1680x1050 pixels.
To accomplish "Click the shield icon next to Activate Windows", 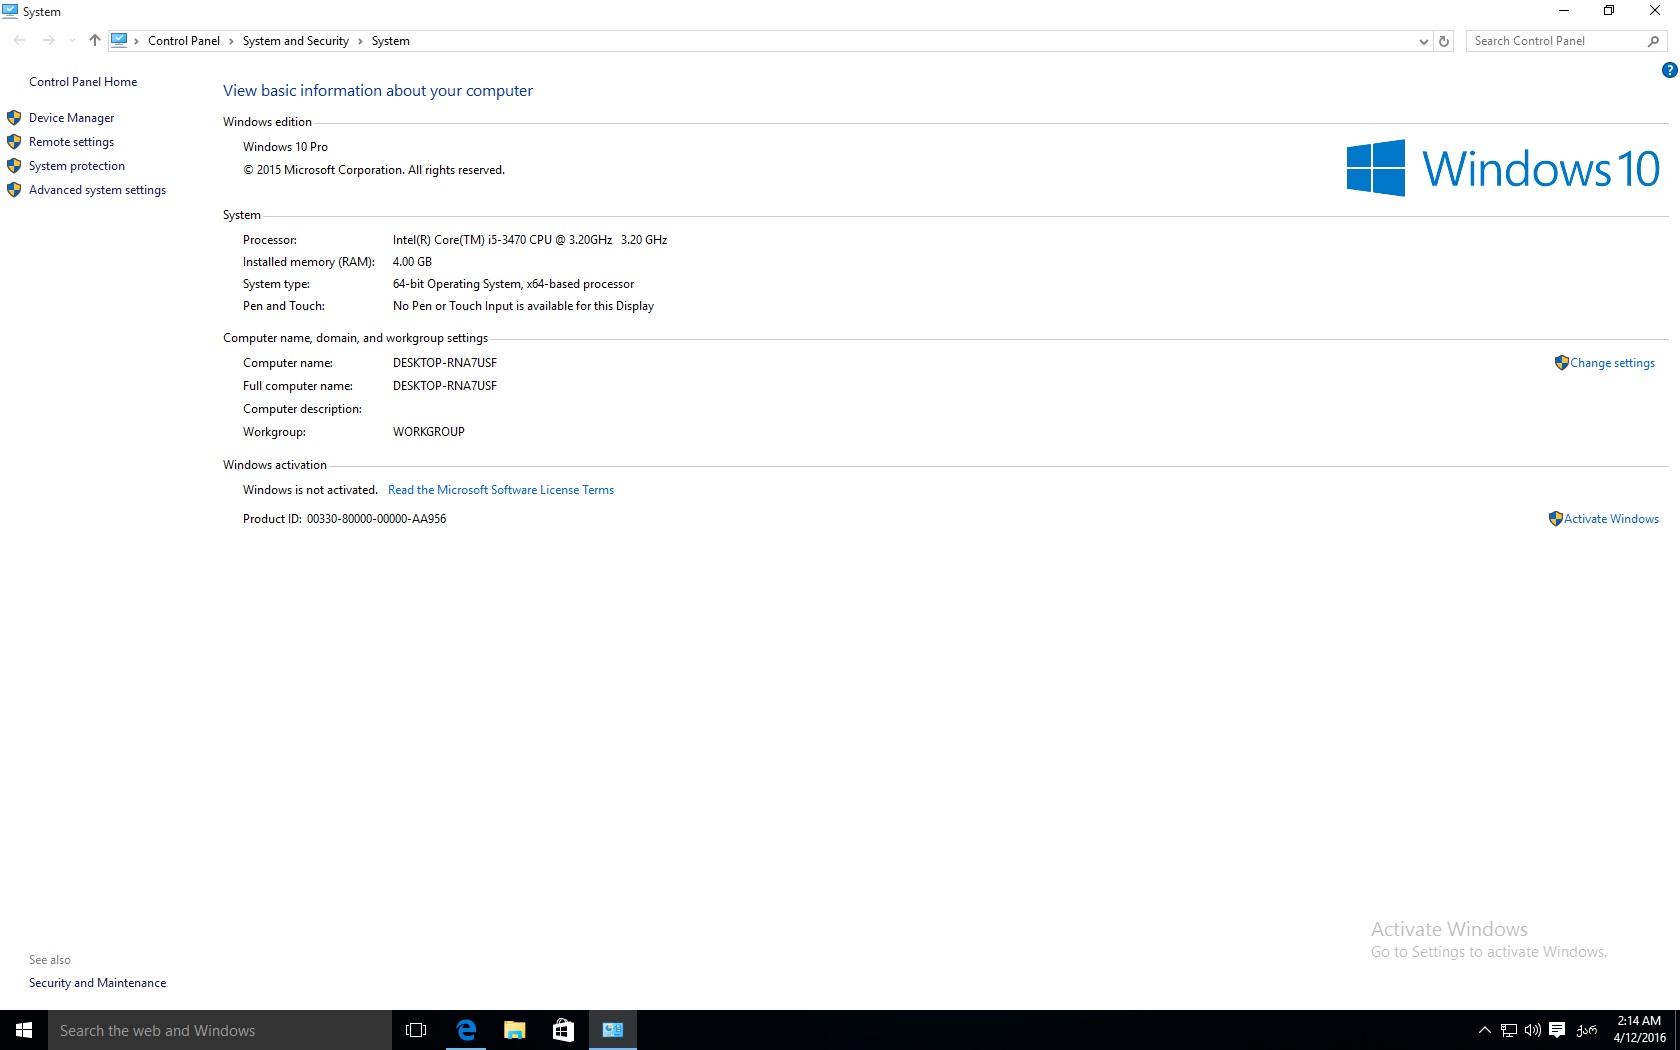I will click(x=1555, y=519).
